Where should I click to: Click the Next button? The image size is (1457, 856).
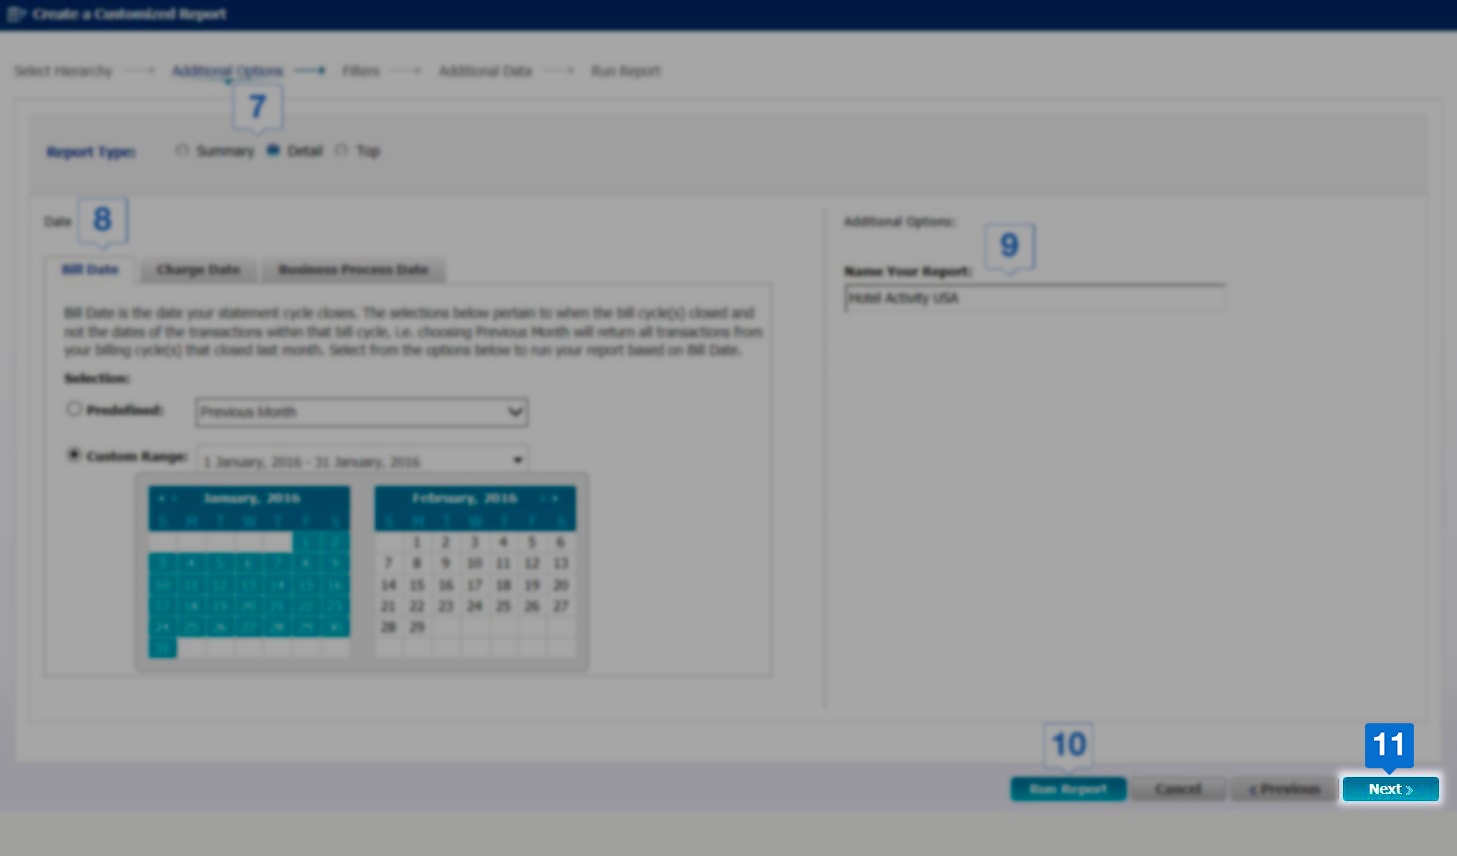pyautogui.click(x=1390, y=789)
